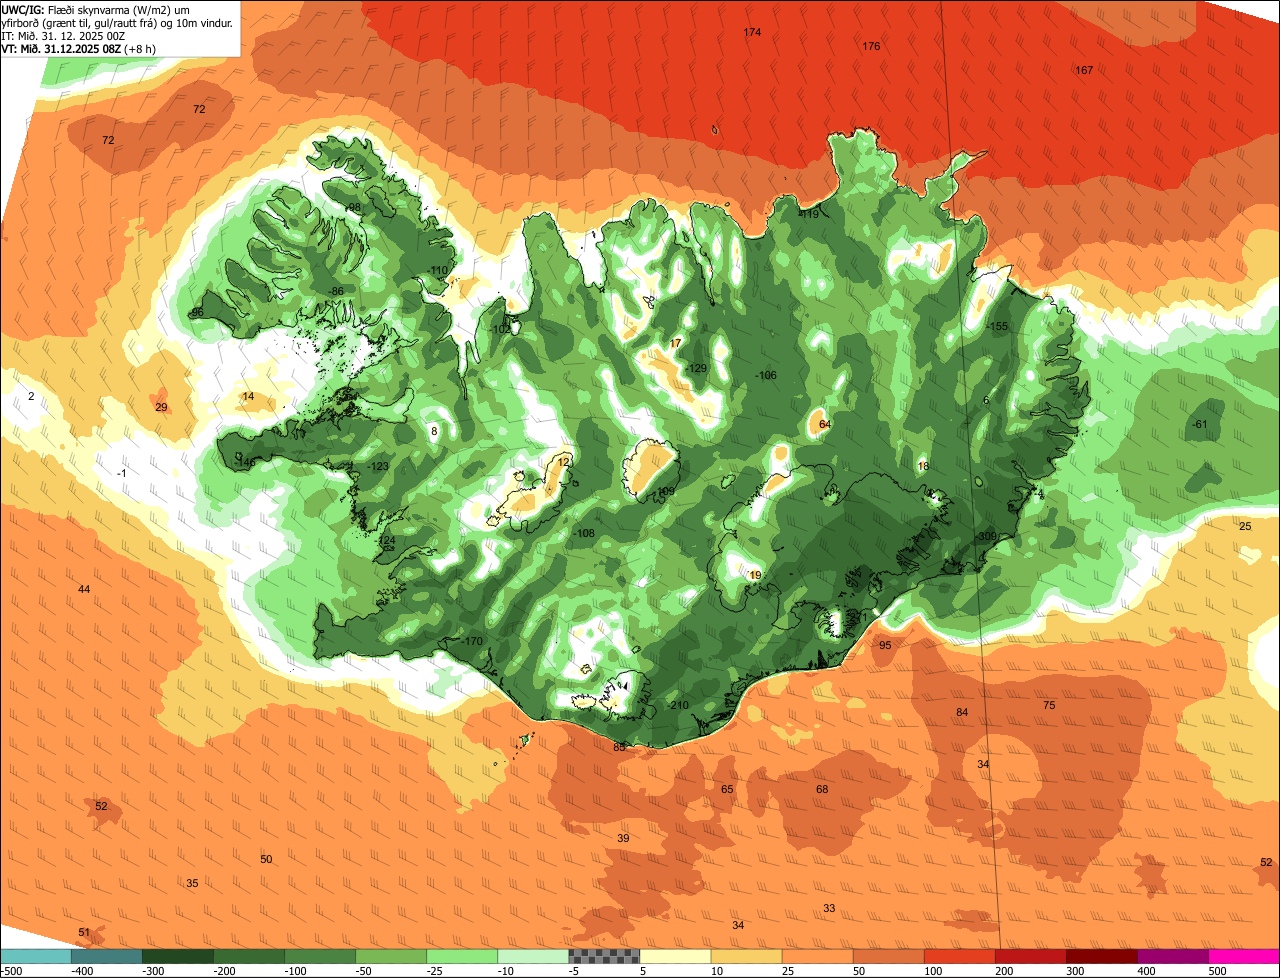Select the red-orange 100 to 200 legend swatch

pyautogui.click(x=958, y=956)
